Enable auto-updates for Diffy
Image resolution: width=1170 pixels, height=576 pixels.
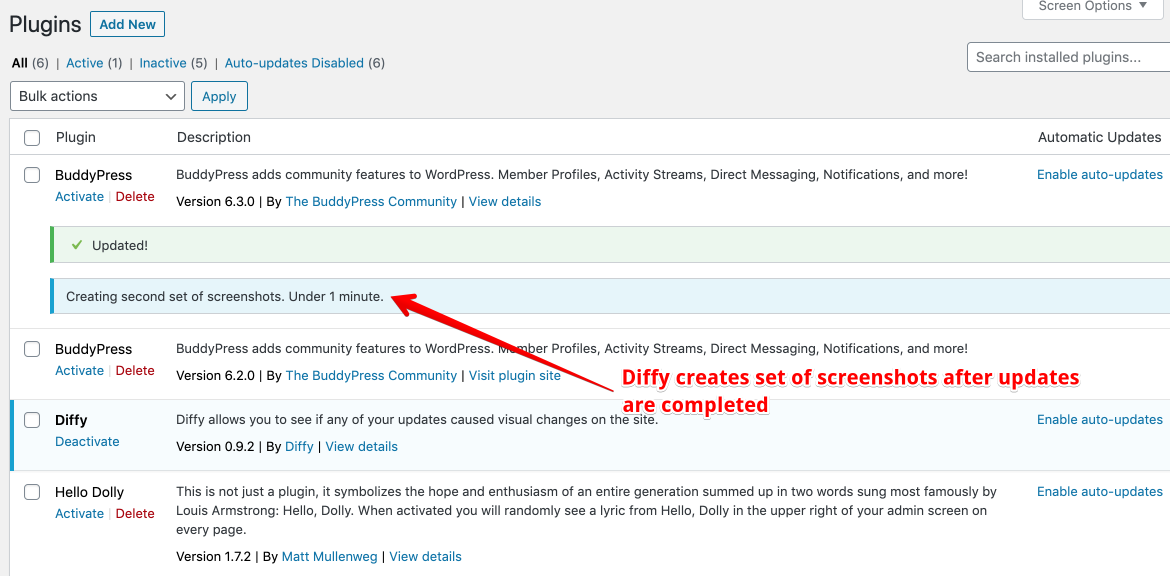pos(1099,420)
